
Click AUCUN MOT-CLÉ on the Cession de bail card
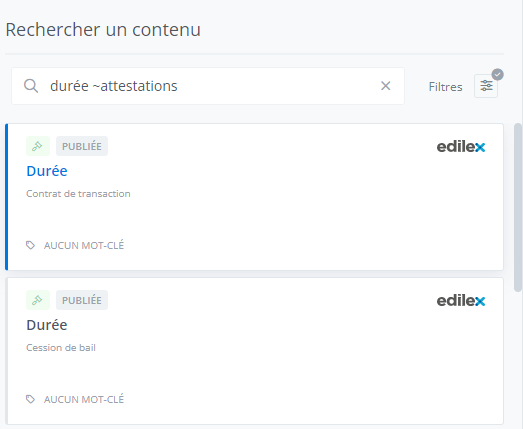pyautogui.click(x=84, y=400)
